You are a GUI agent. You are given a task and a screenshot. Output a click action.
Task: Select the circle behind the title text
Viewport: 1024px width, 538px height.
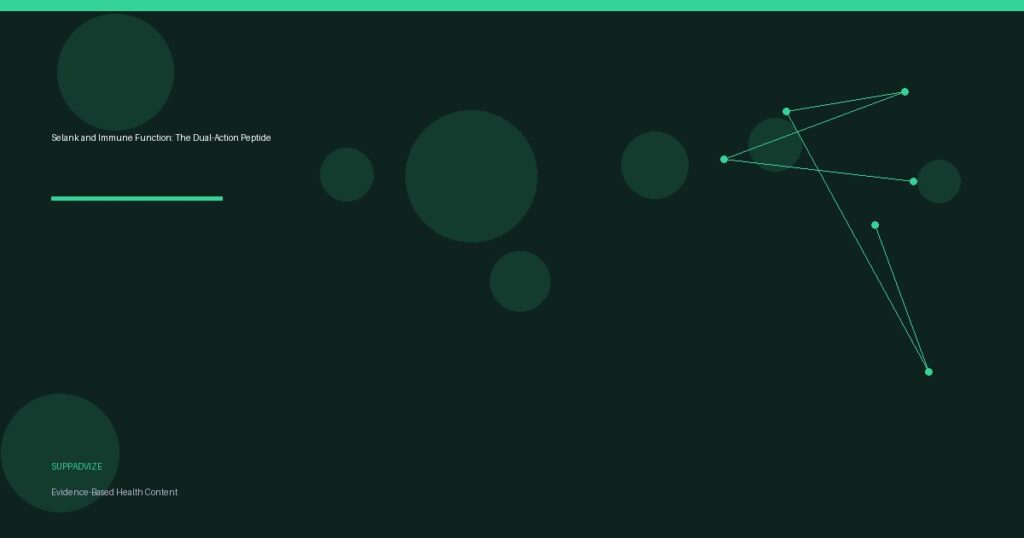click(x=115, y=72)
